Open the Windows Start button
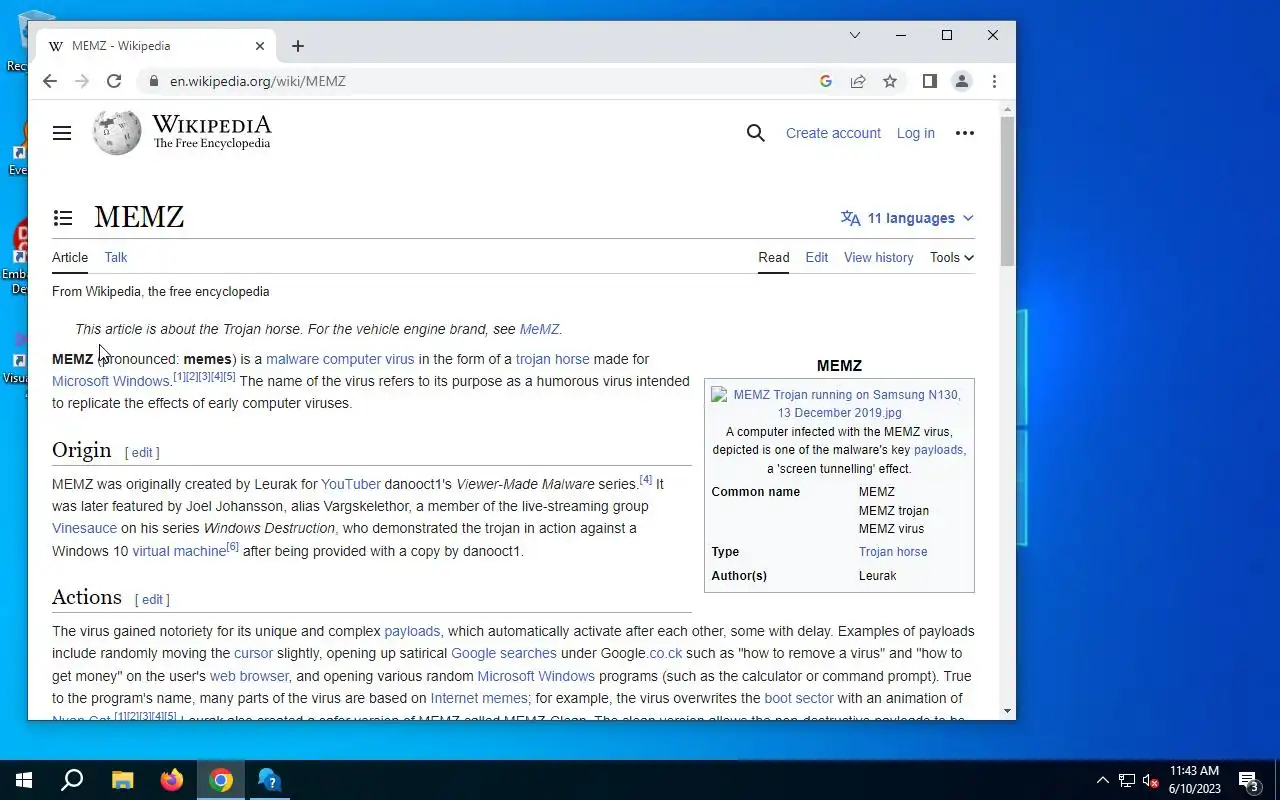Viewport: 1280px width, 800px height. point(24,780)
